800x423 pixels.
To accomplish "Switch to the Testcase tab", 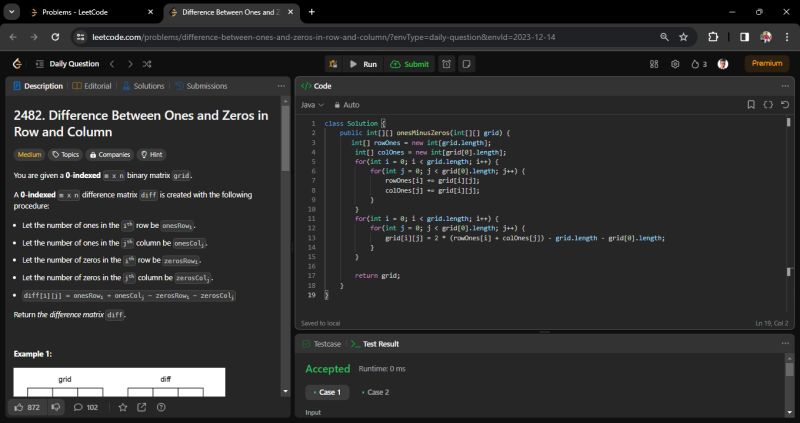I will tap(321, 344).
